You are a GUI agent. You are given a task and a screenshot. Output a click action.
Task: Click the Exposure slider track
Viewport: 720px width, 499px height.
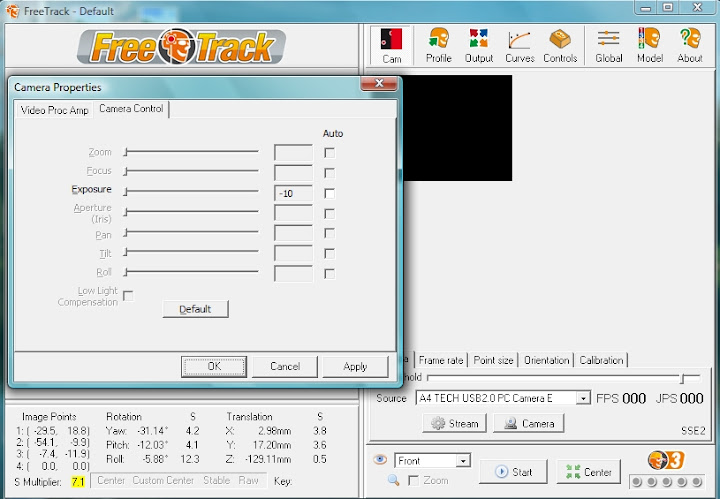click(x=191, y=191)
